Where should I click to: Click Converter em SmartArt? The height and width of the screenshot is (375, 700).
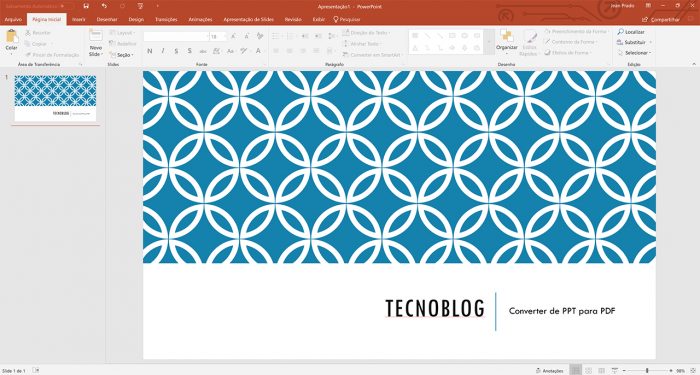(x=373, y=54)
